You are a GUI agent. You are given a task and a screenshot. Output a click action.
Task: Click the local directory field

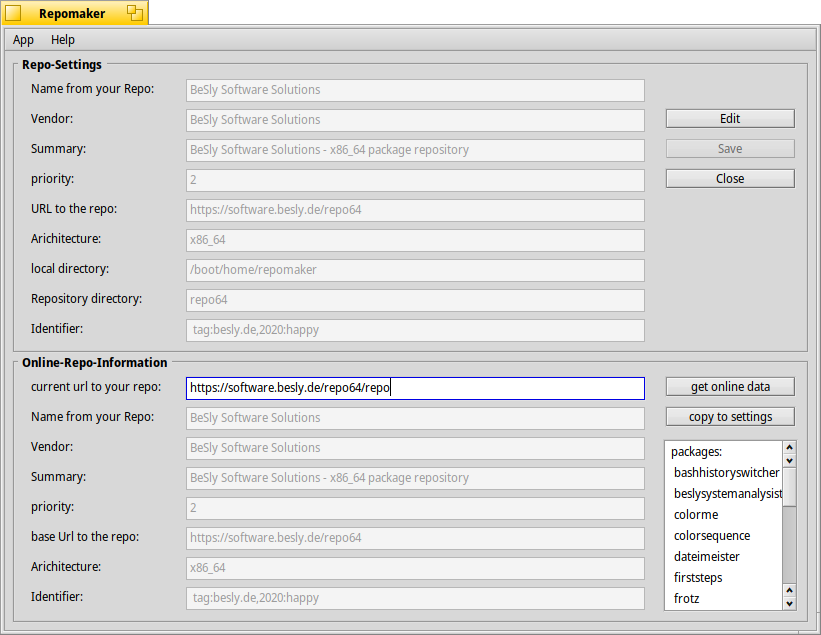(x=415, y=270)
